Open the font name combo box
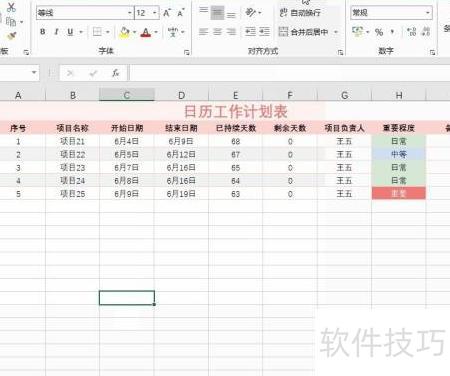 point(84,13)
